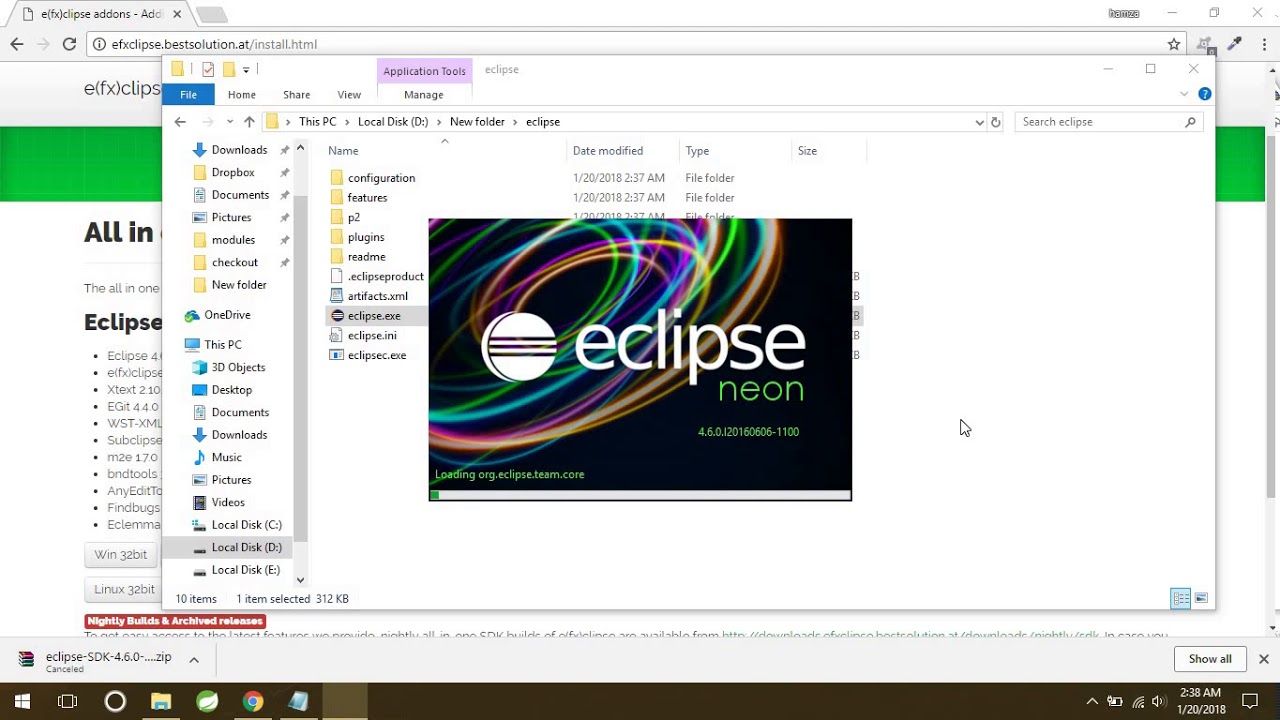The width and height of the screenshot is (1280, 720).
Task: Bookmark page with star icon in Chrome
Action: [x=1174, y=44]
